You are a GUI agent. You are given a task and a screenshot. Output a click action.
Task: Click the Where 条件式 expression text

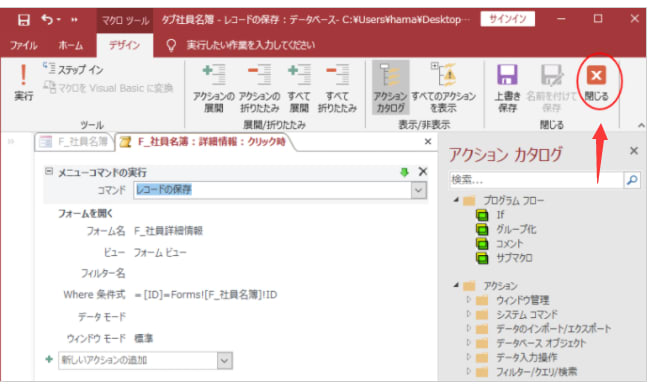coord(206,295)
